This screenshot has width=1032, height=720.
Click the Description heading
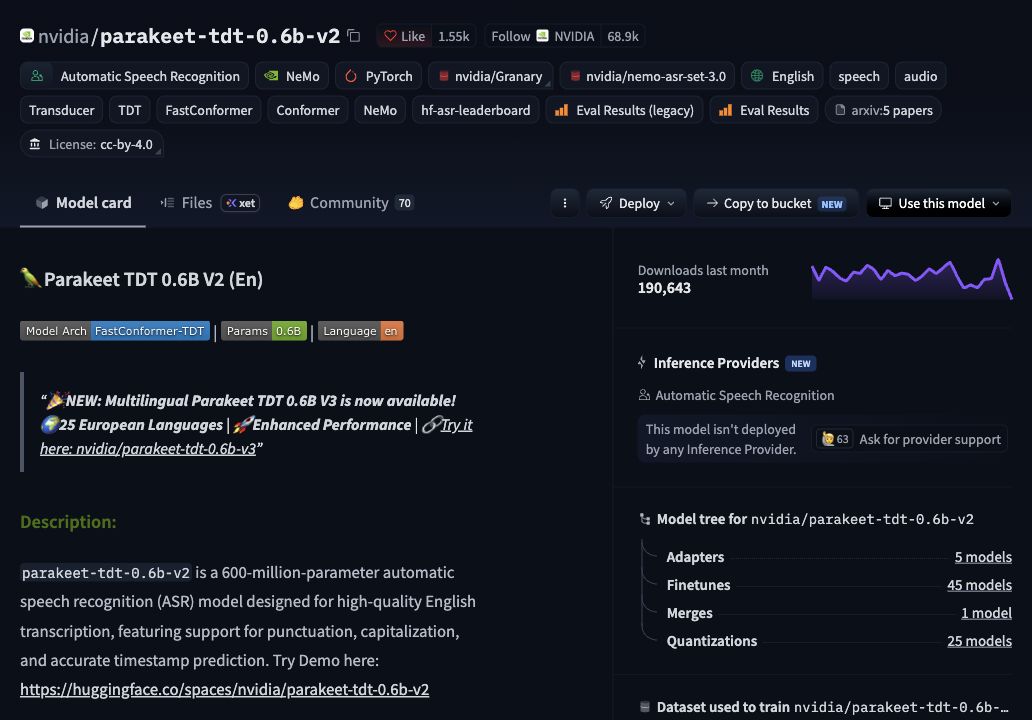[x=68, y=522]
